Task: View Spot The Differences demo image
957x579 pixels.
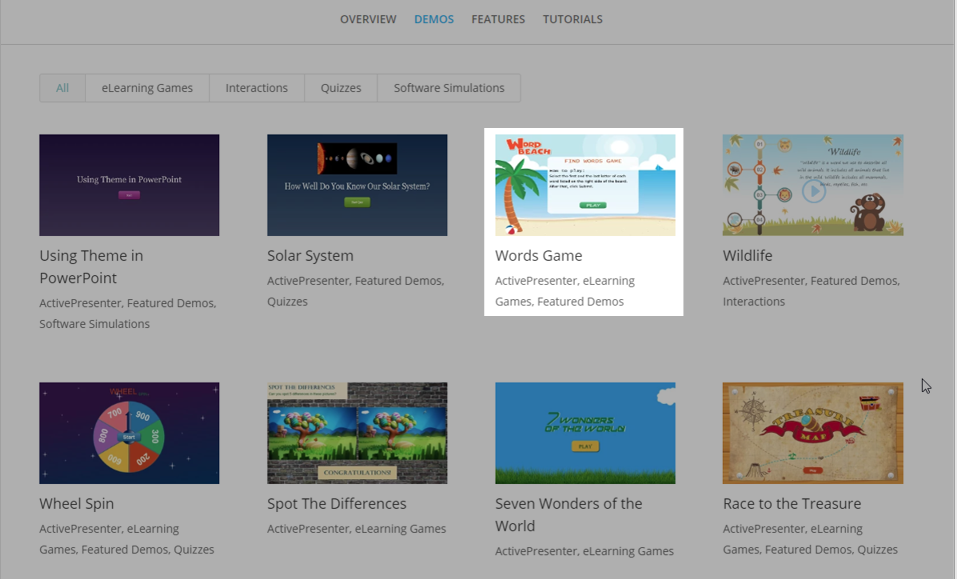Action: 357,433
